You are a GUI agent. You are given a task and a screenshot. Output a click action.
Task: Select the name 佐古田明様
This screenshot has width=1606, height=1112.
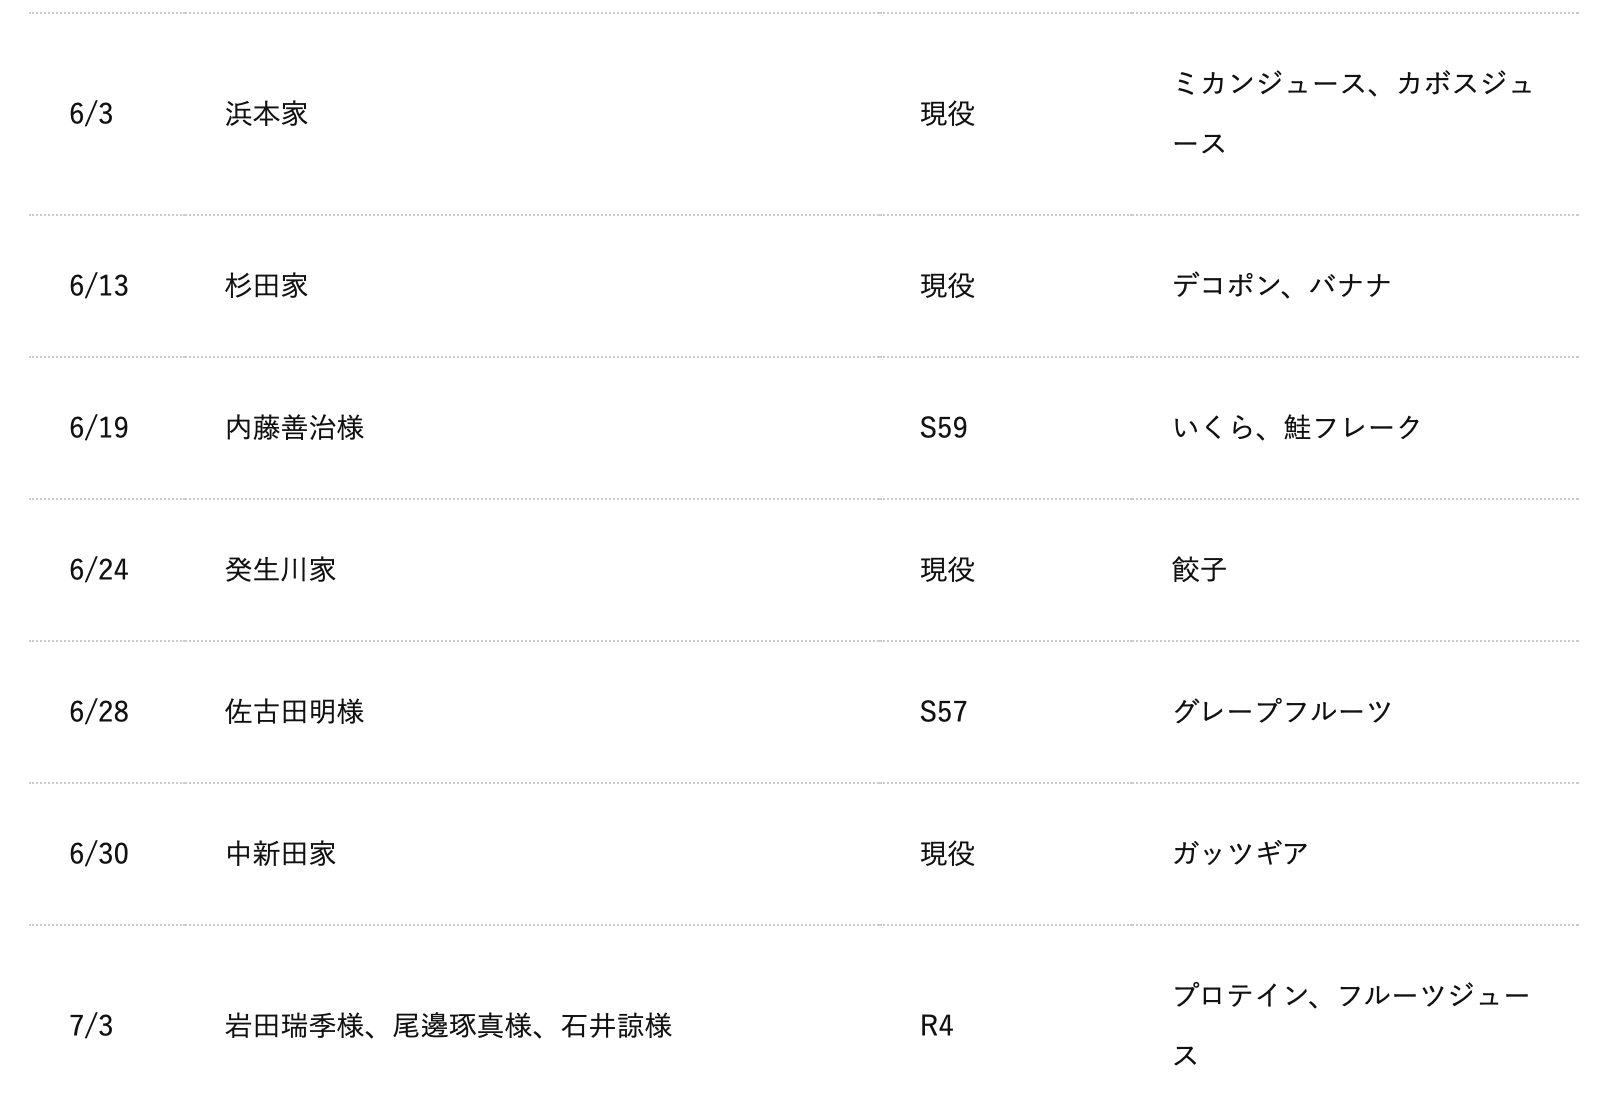(x=294, y=712)
